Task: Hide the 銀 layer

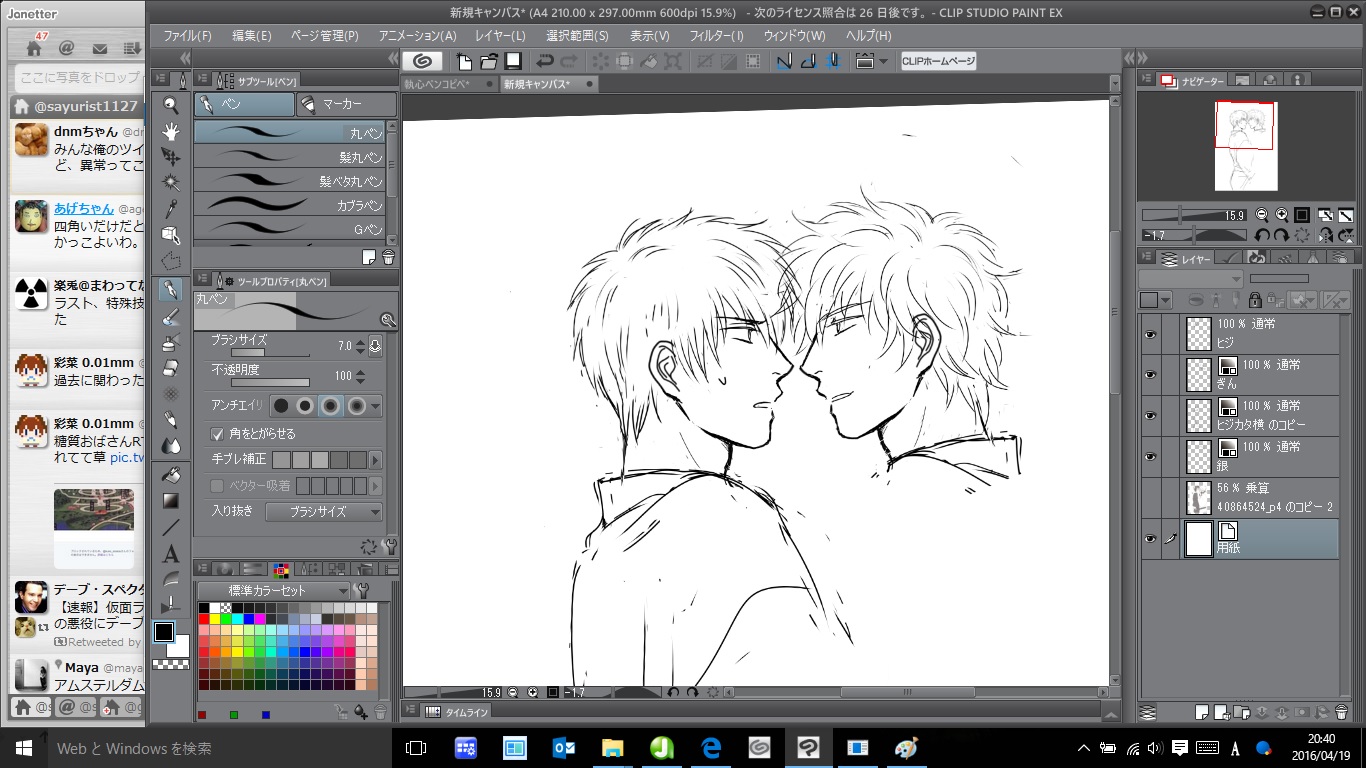Action: pyautogui.click(x=1150, y=456)
